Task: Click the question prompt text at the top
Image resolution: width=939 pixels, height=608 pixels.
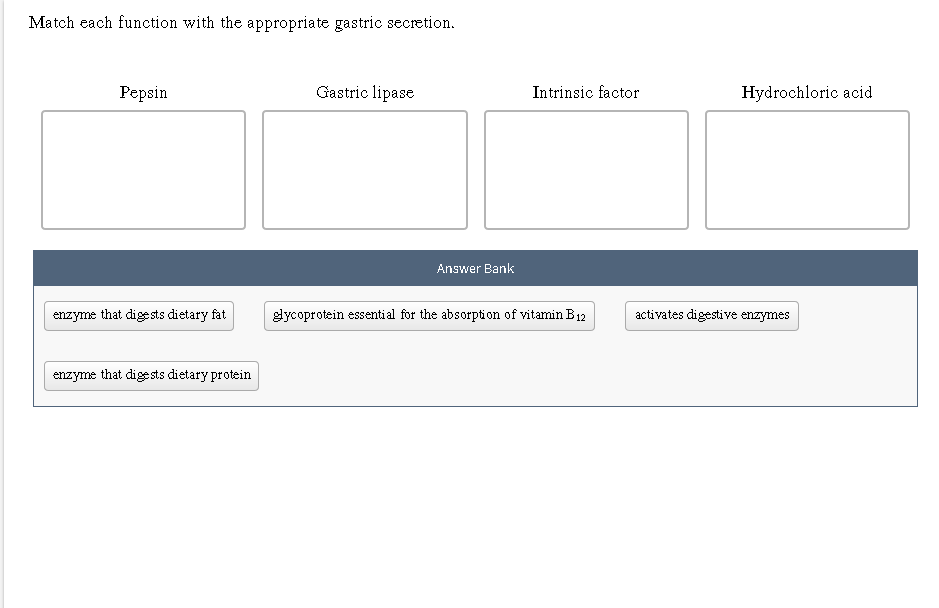Action: click(x=241, y=22)
